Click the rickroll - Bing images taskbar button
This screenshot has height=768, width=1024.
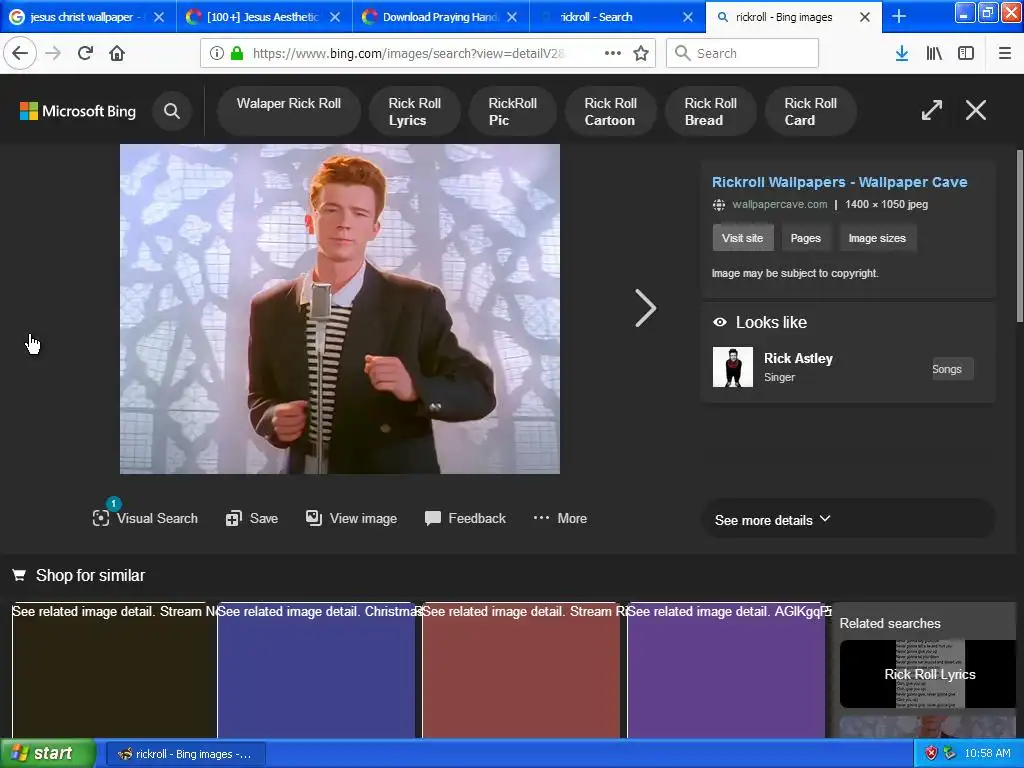tap(184, 754)
